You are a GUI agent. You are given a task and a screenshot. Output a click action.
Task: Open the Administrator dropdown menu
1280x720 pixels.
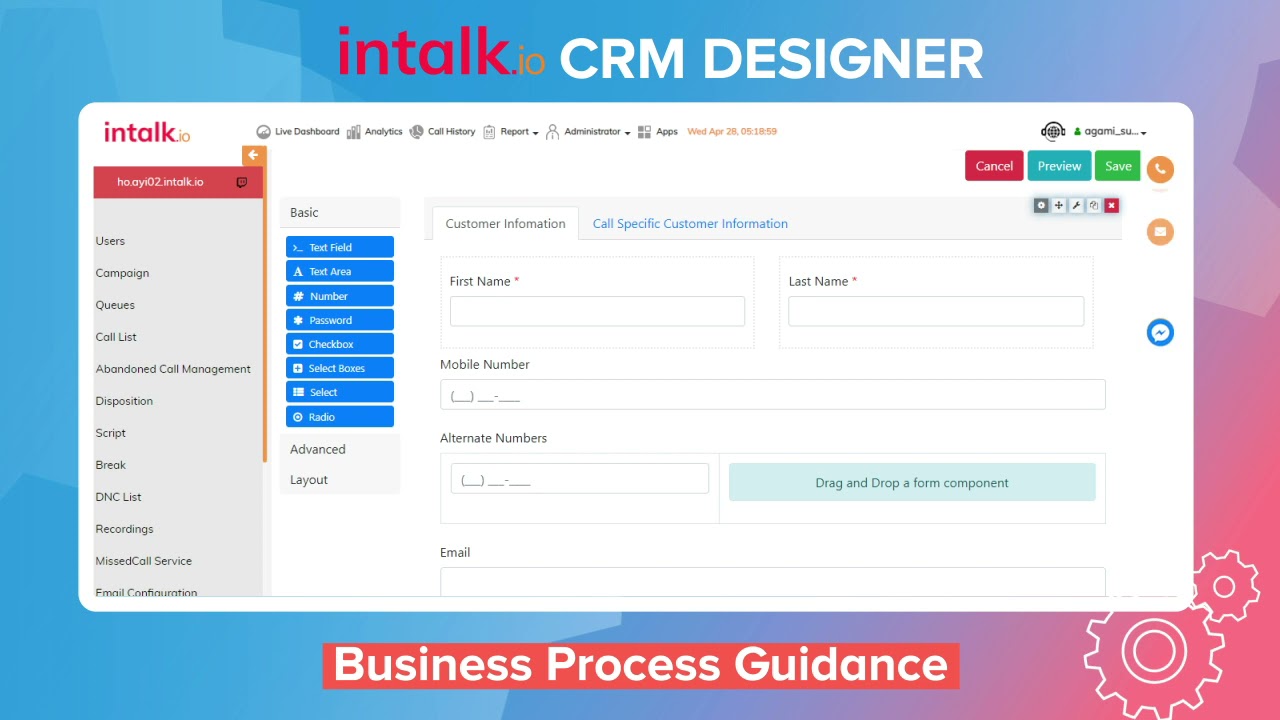coord(597,132)
